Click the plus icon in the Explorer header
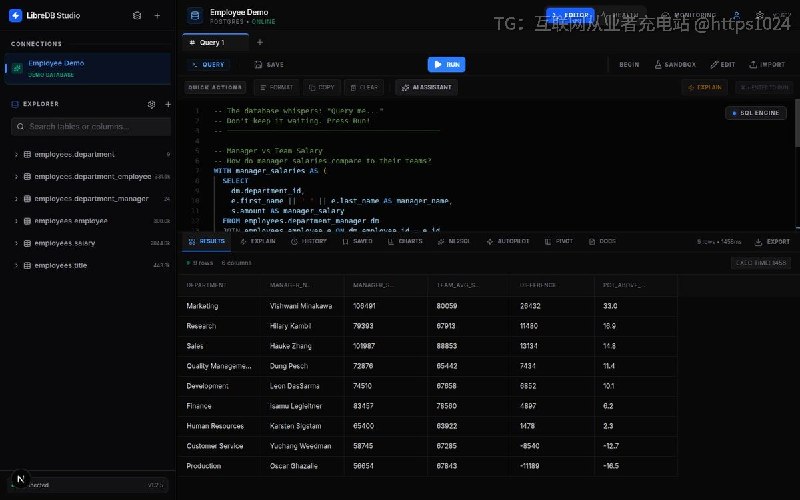800x500 pixels. pos(168,104)
